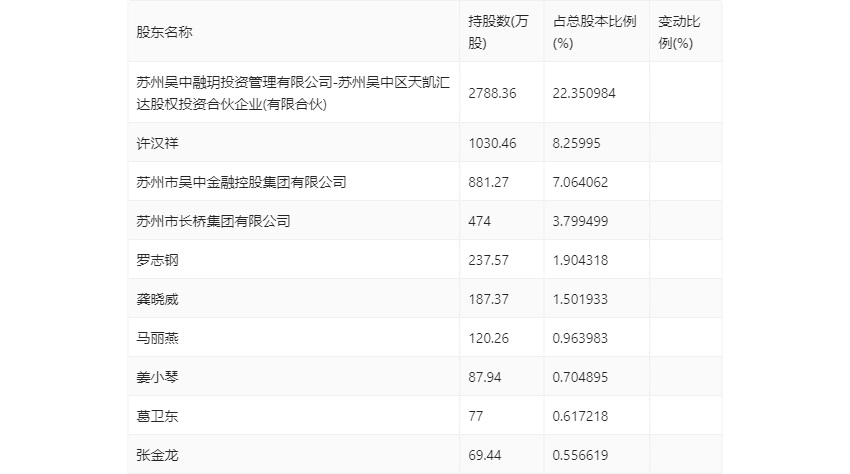Click the percentage 3.799499
850x474 pixels.
pos(580,221)
